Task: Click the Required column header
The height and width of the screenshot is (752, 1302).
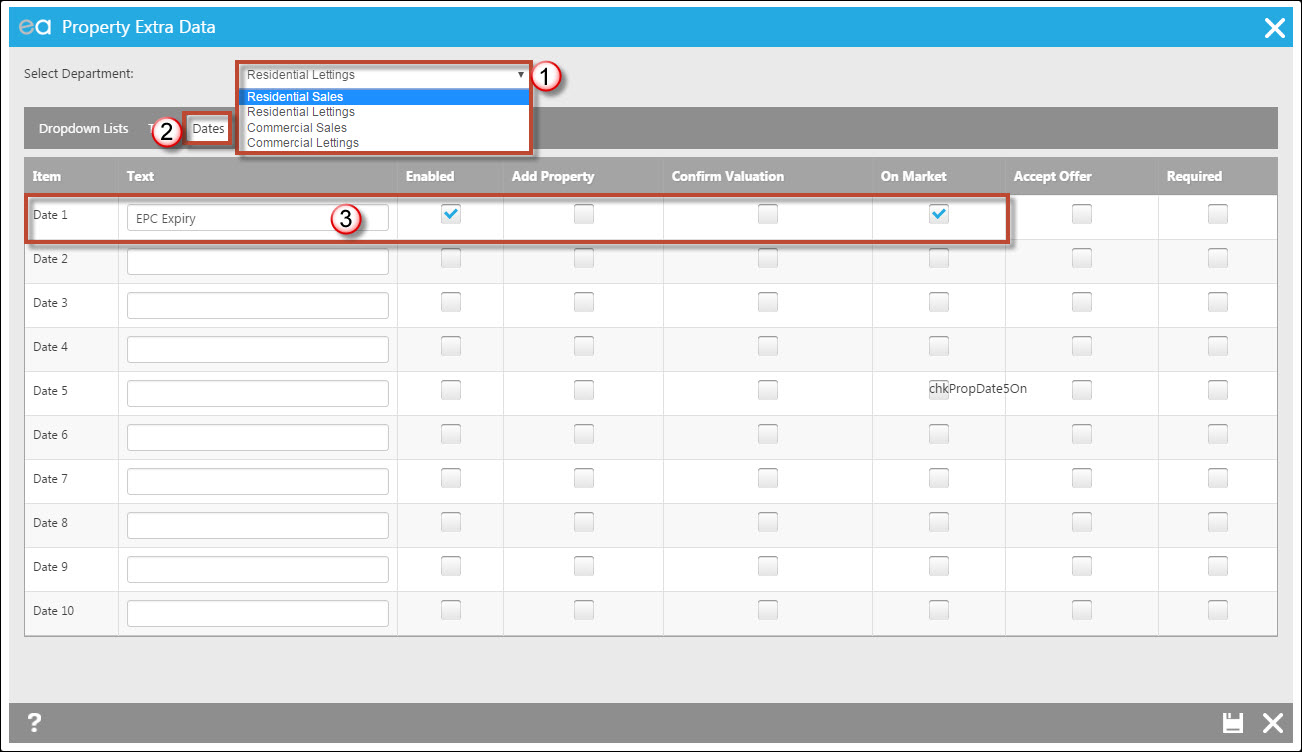Action: click(1194, 176)
